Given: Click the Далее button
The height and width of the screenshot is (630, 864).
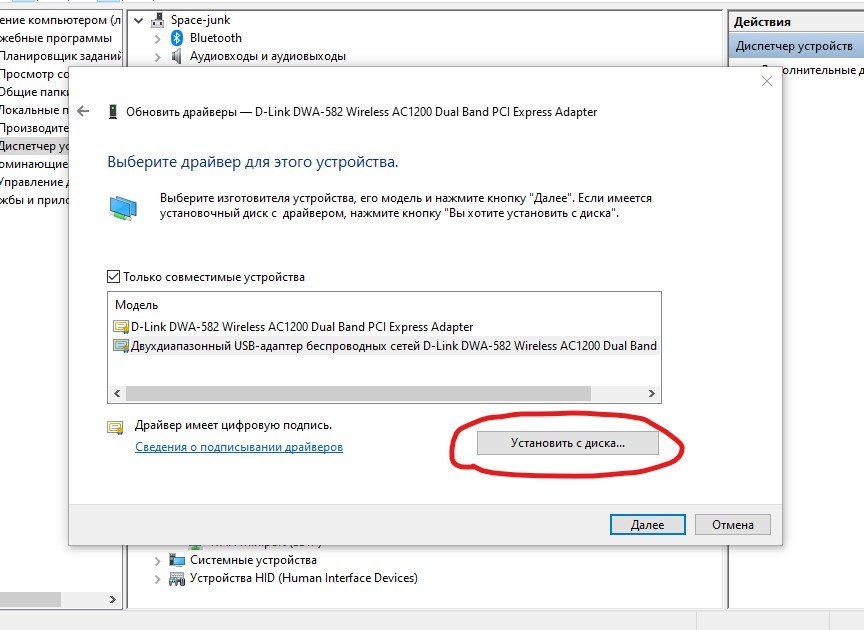Looking at the screenshot, I should 647,525.
